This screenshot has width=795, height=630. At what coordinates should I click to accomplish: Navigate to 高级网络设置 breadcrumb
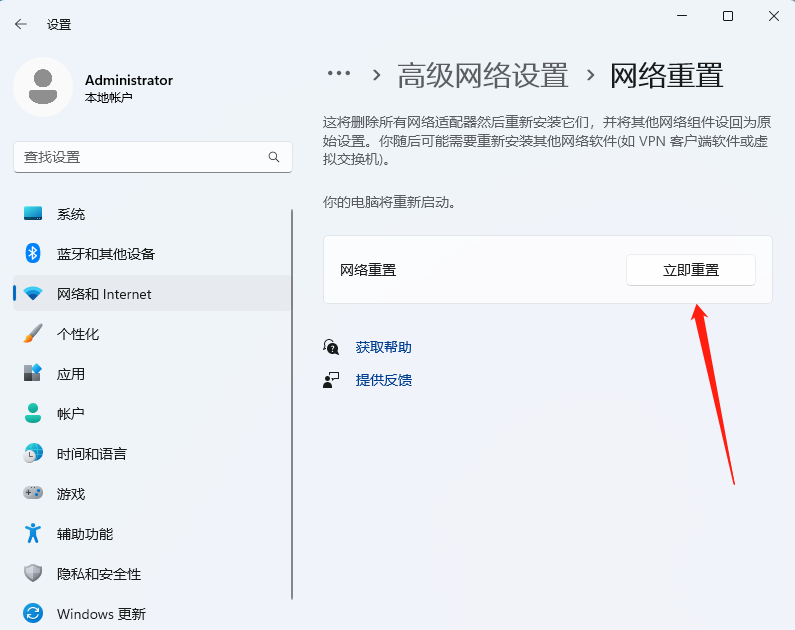(482, 76)
